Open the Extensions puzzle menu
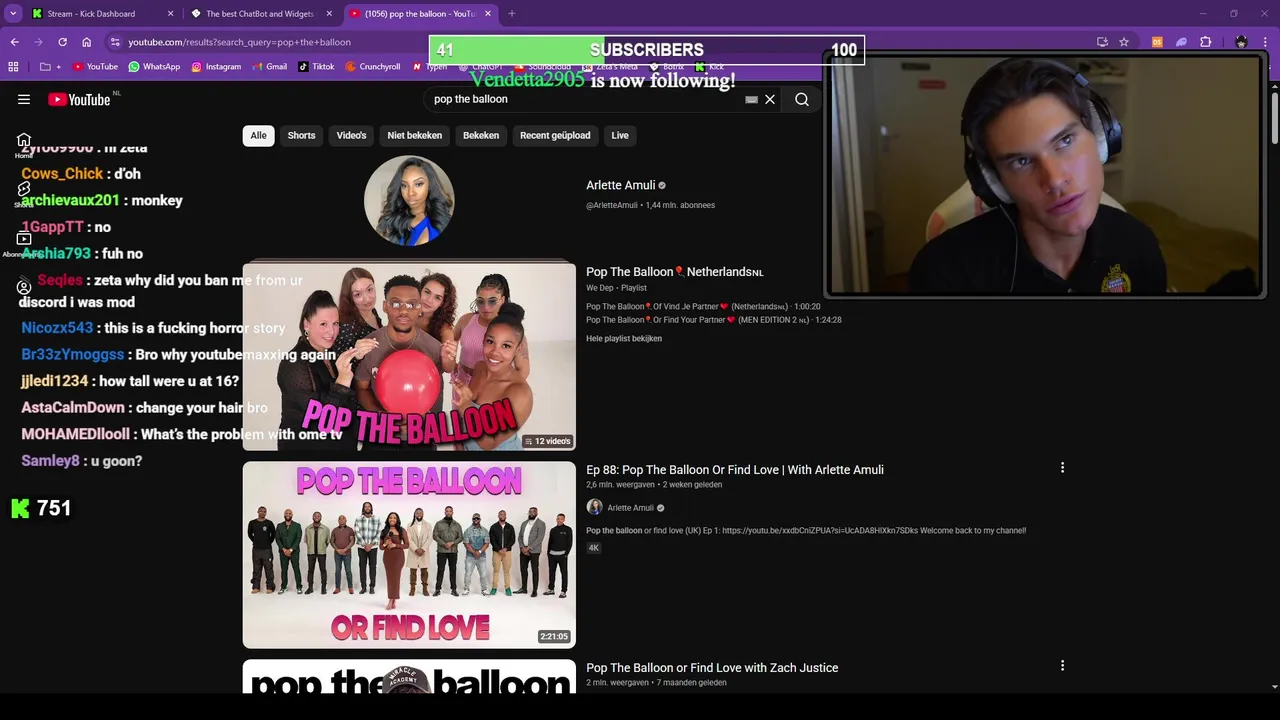This screenshot has width=1280, height=720. tap(1205, 42)
